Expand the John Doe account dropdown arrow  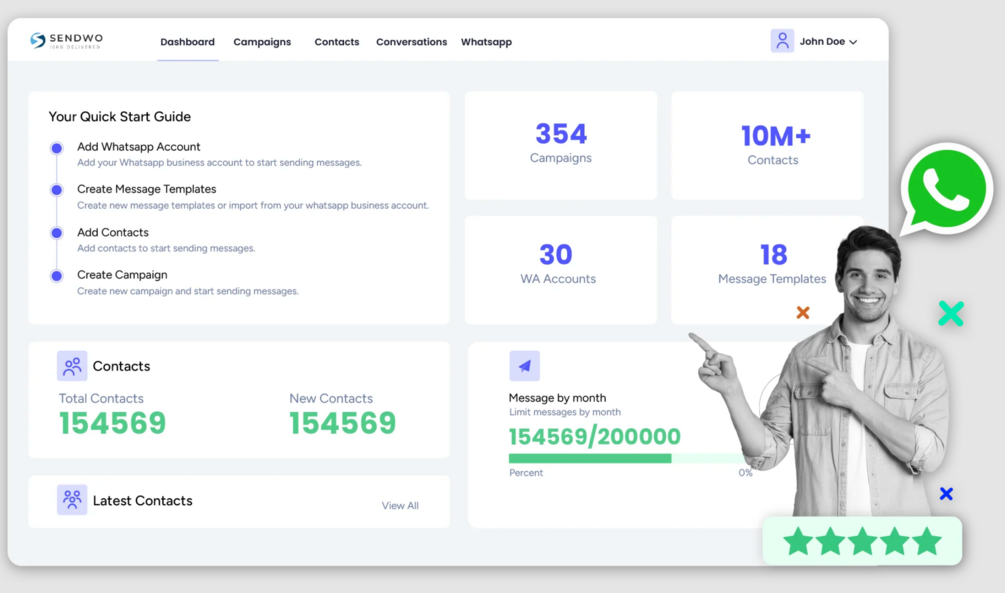pyautogui.click(x=853, y=42)
